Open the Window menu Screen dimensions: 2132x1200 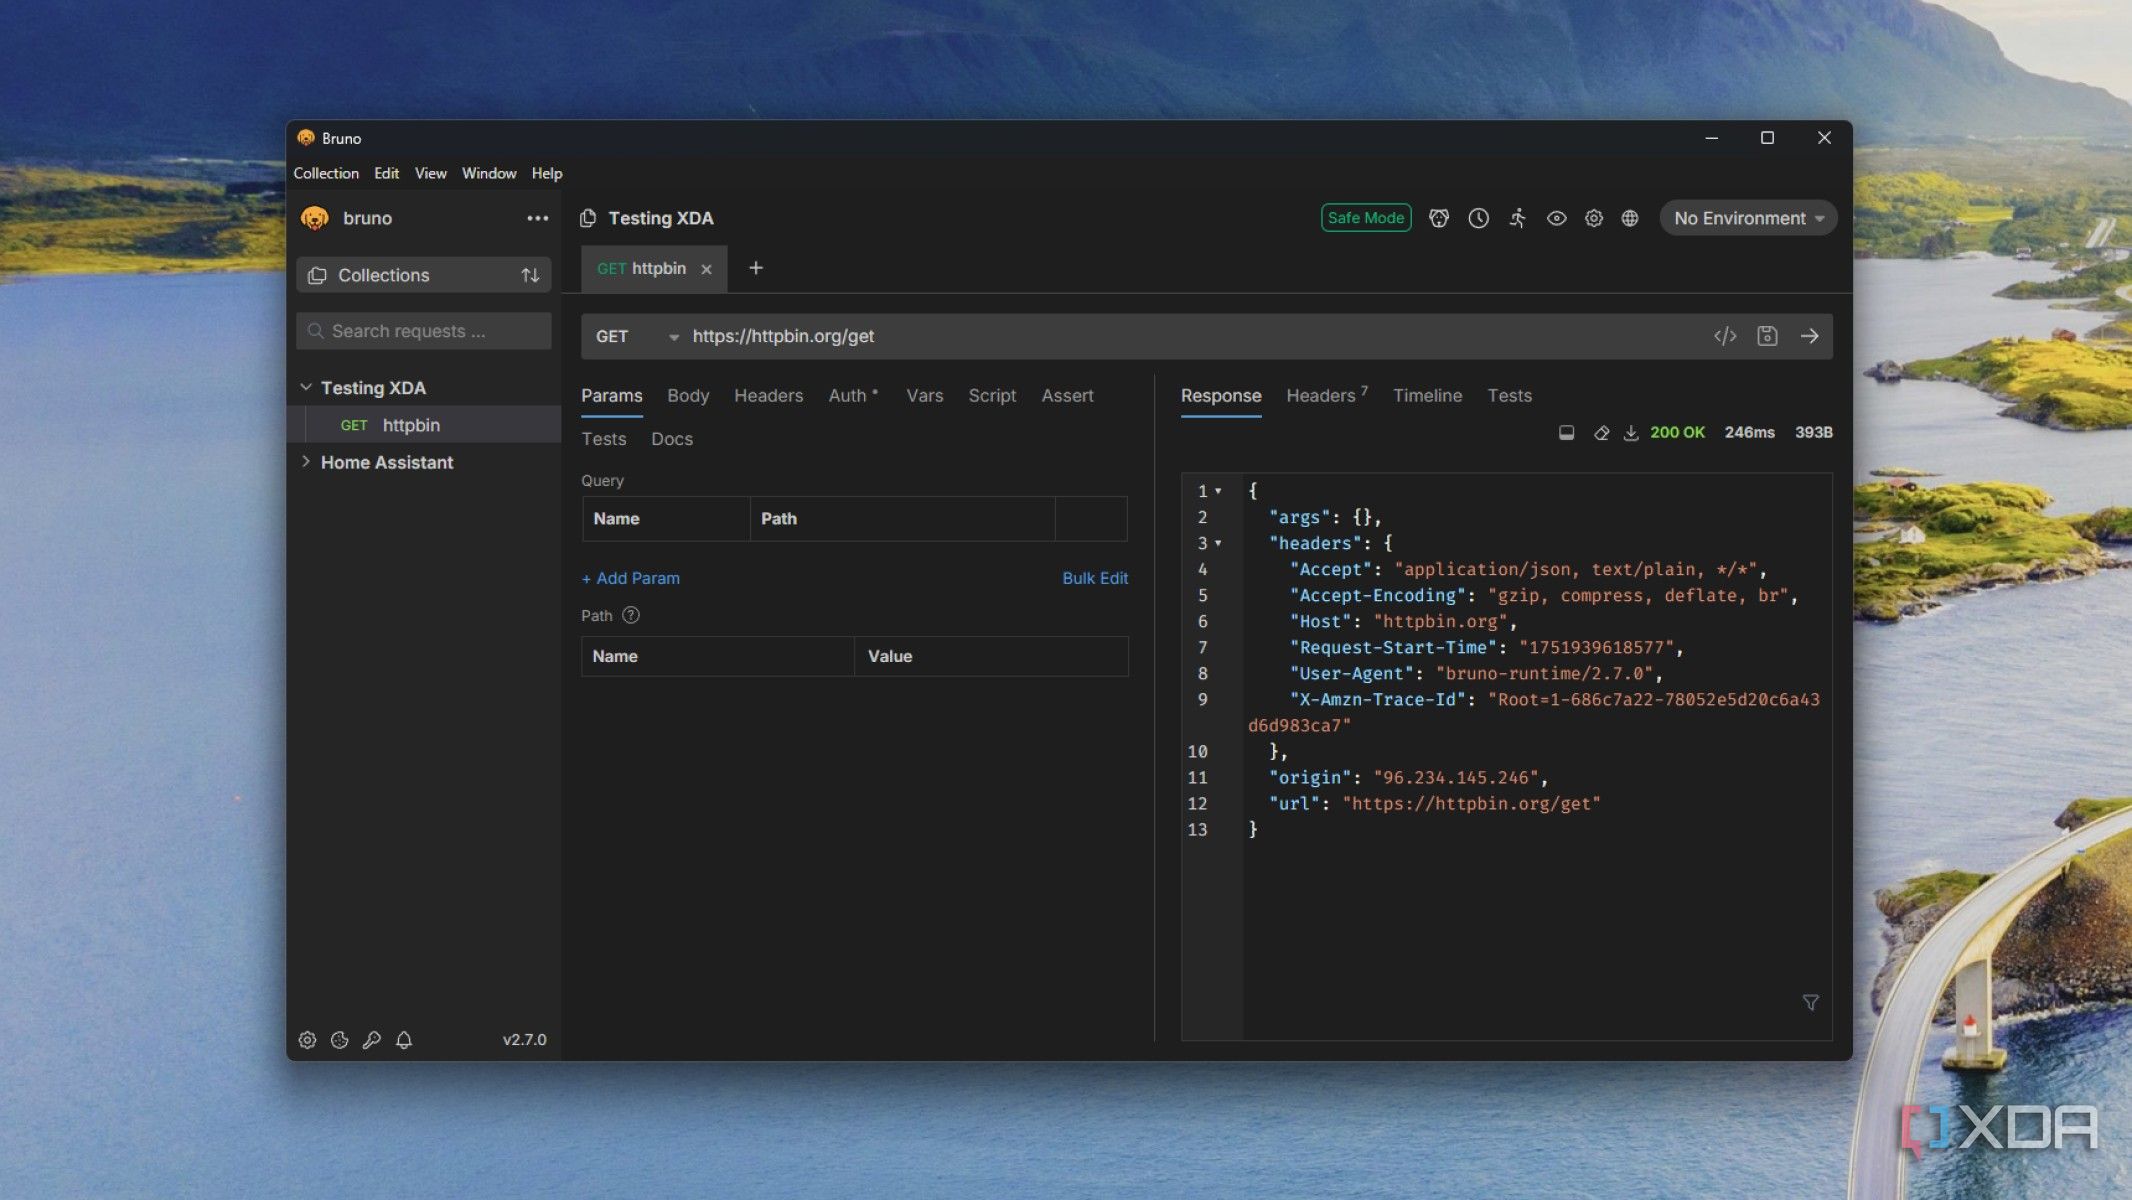489,173
